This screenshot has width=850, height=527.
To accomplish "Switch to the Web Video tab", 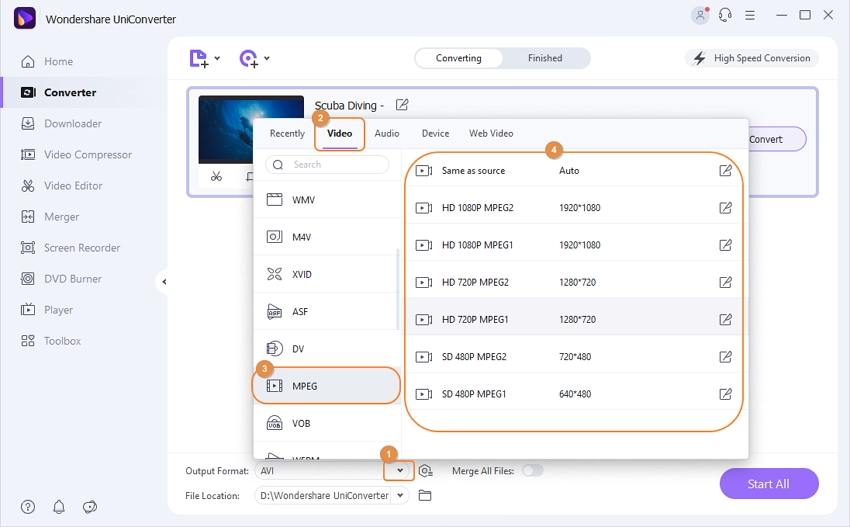I will [x=491, y=133].
